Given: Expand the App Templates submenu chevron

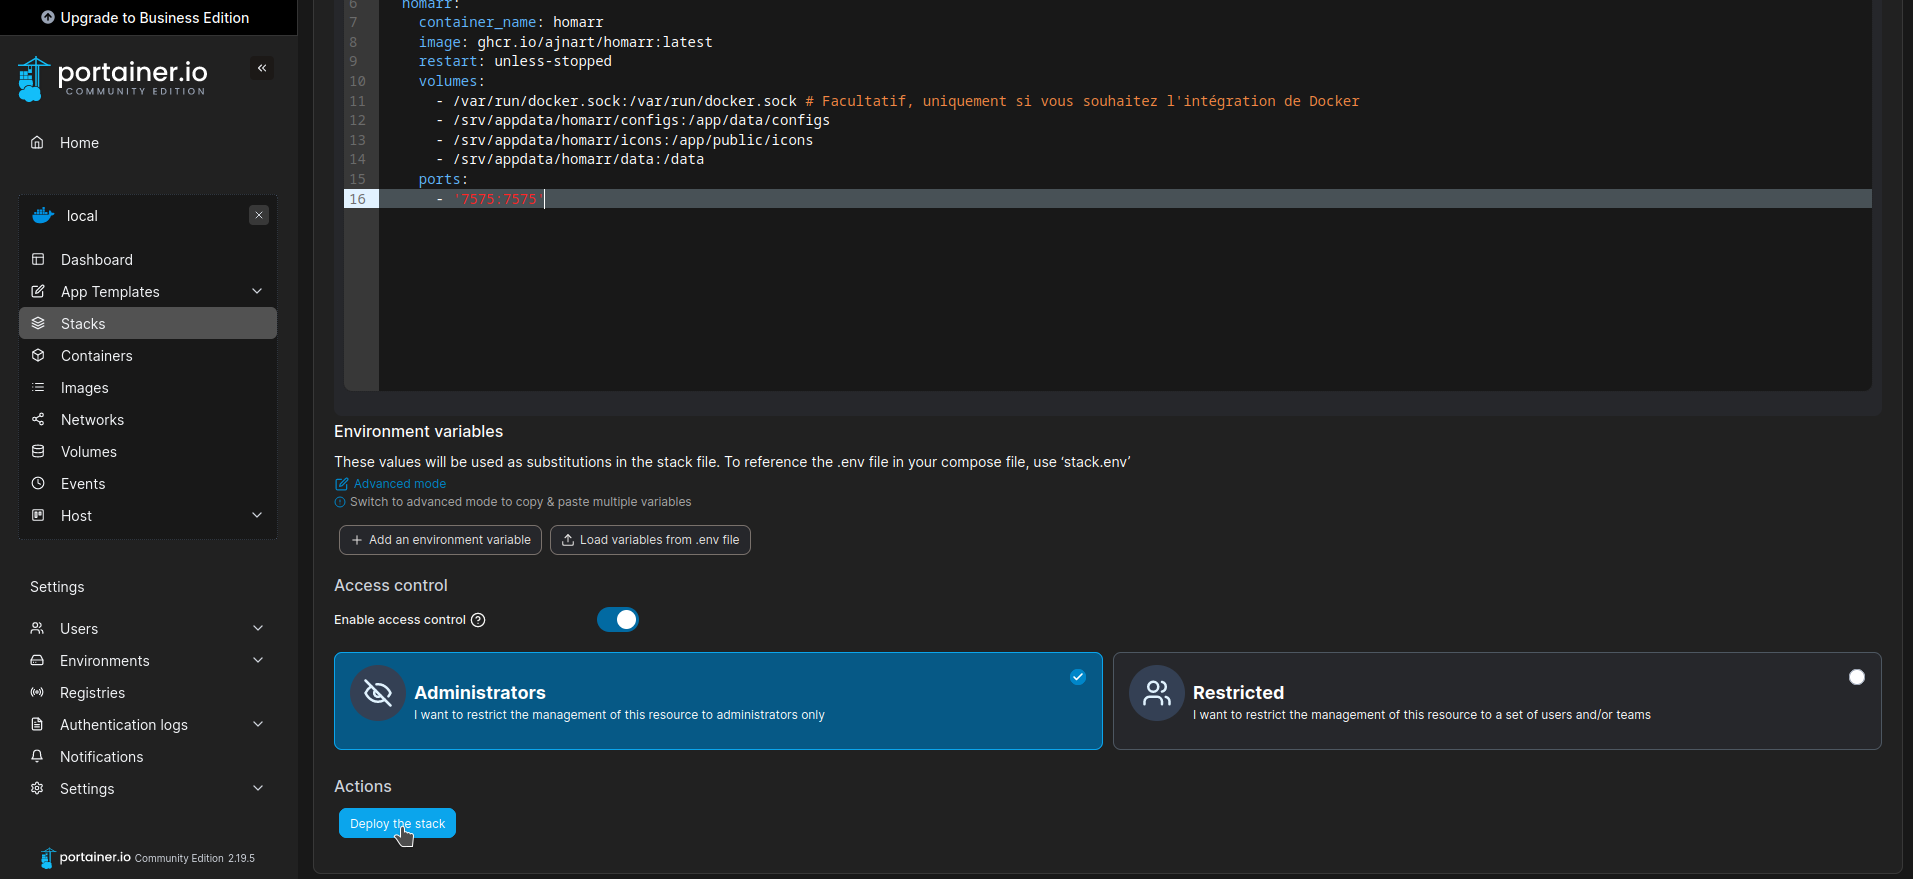Looking at the screenshot, I should [x=257, y=291].
